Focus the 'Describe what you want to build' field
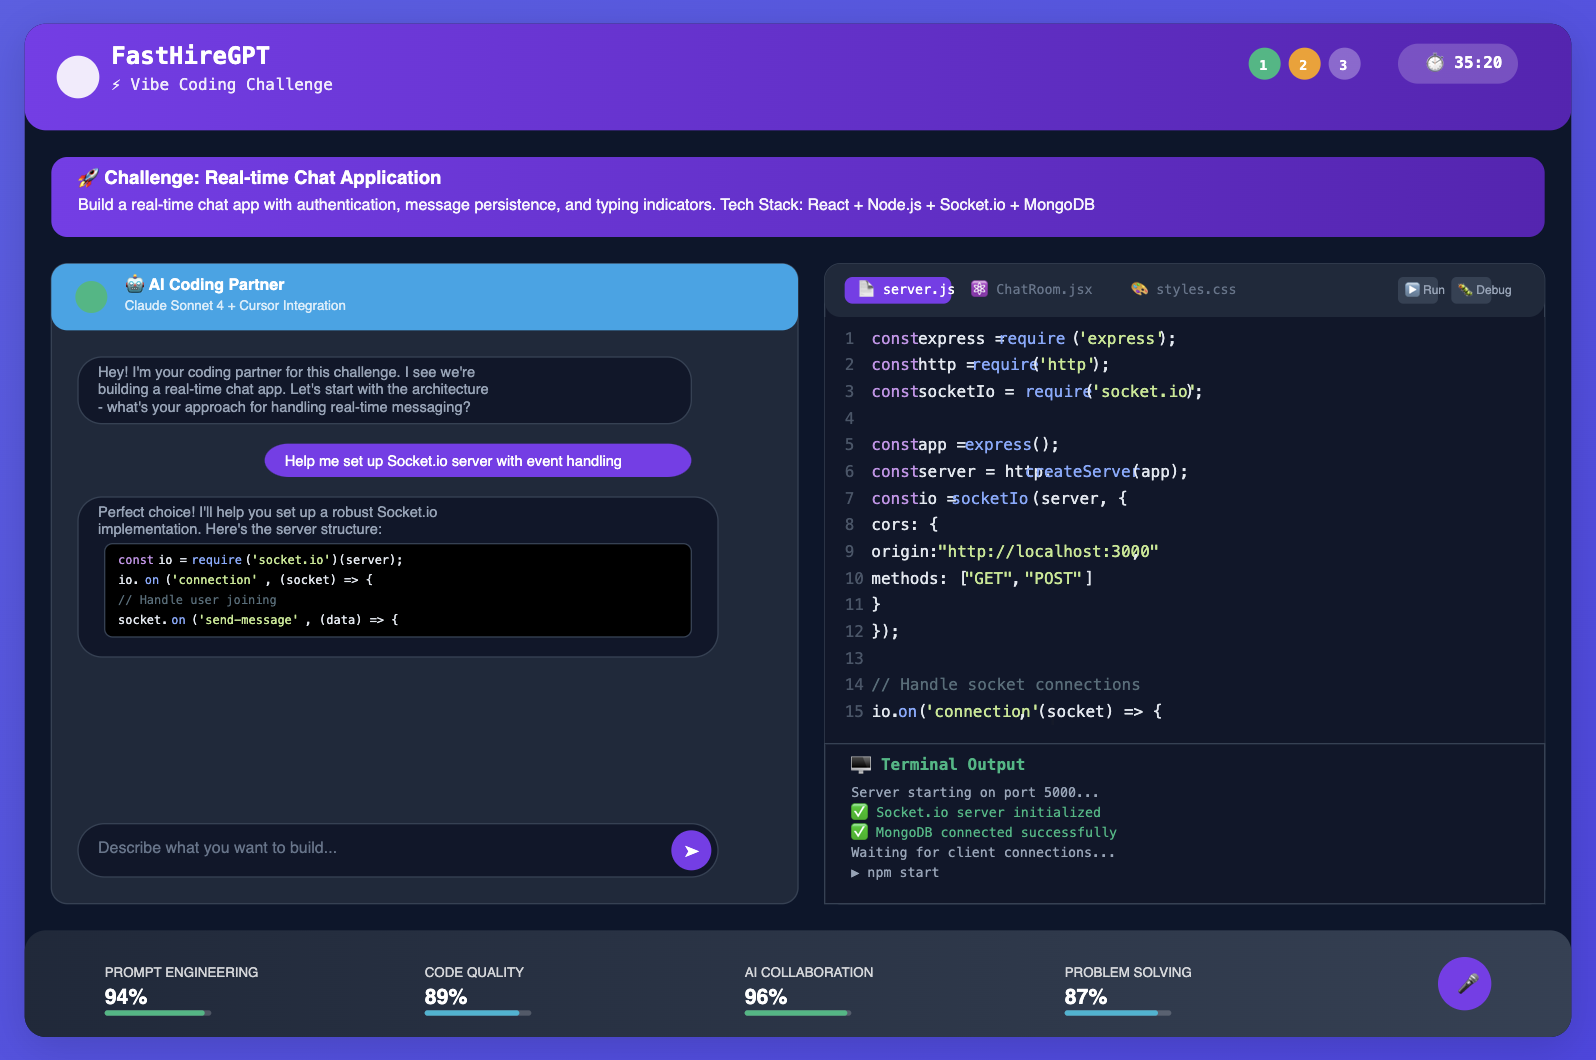1596x1060 pixels. (x=370, y=849)
